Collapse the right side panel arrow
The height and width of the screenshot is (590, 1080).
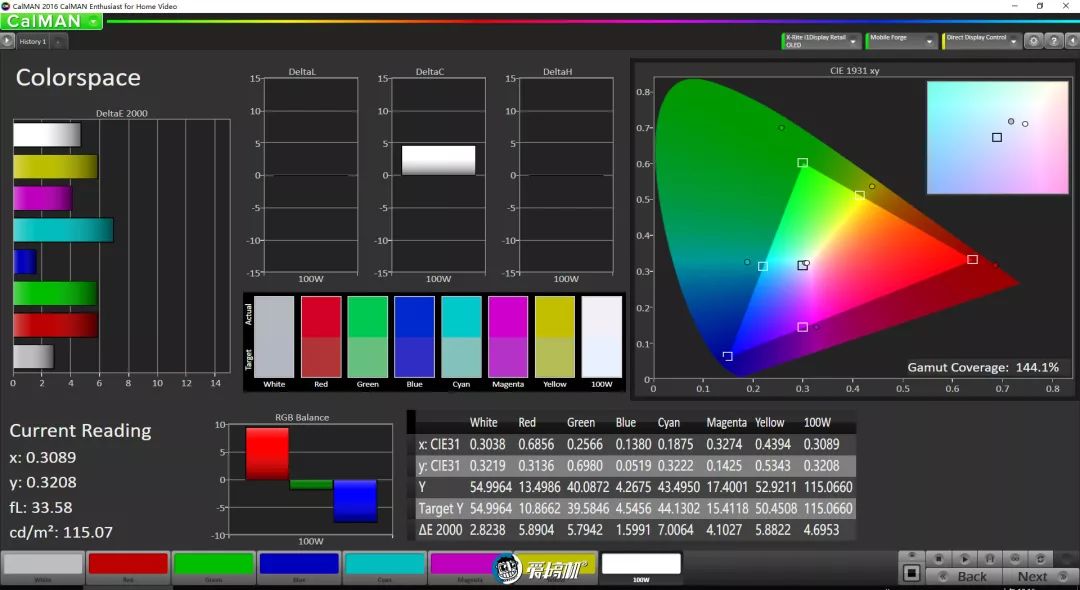[1071, 41]
